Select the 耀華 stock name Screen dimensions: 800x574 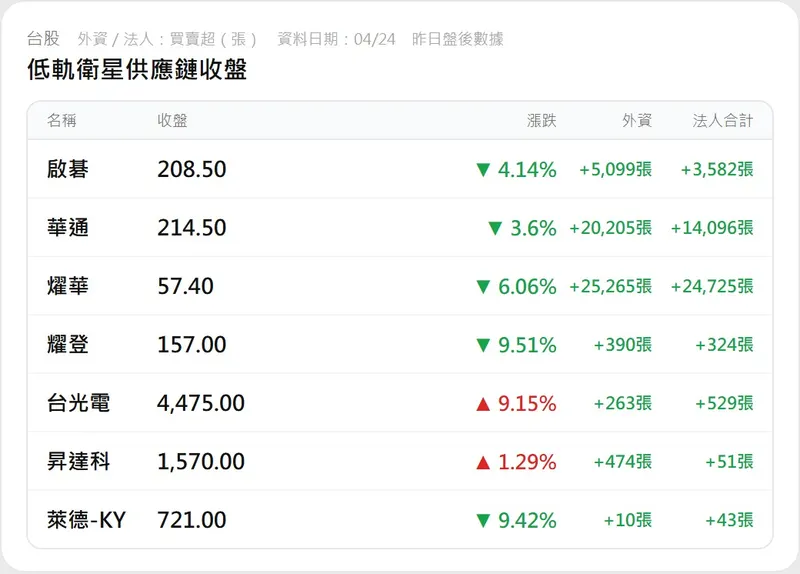click(x=68, y=286)
